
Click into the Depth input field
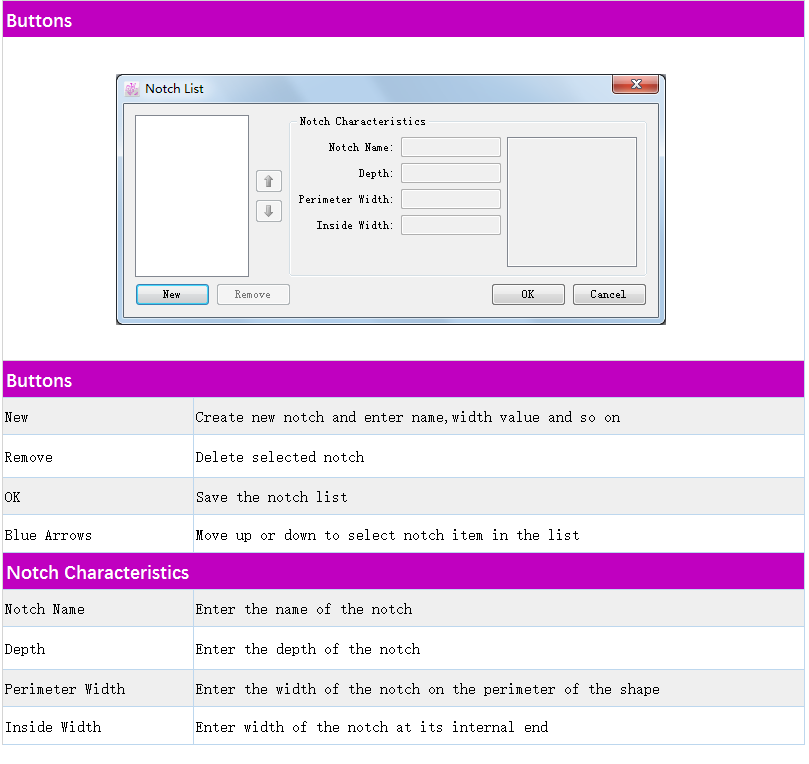click(x=450, y=174)
